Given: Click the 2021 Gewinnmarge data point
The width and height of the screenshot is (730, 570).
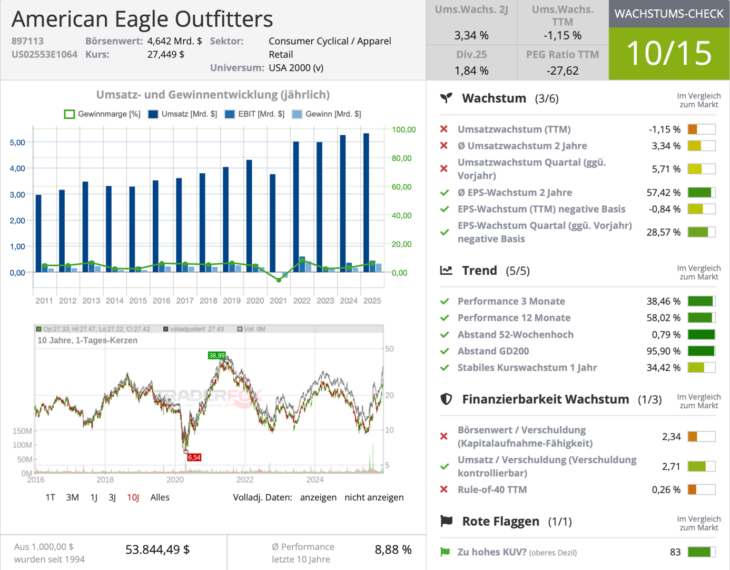Looking at the screenshot, I should (279, 280).
